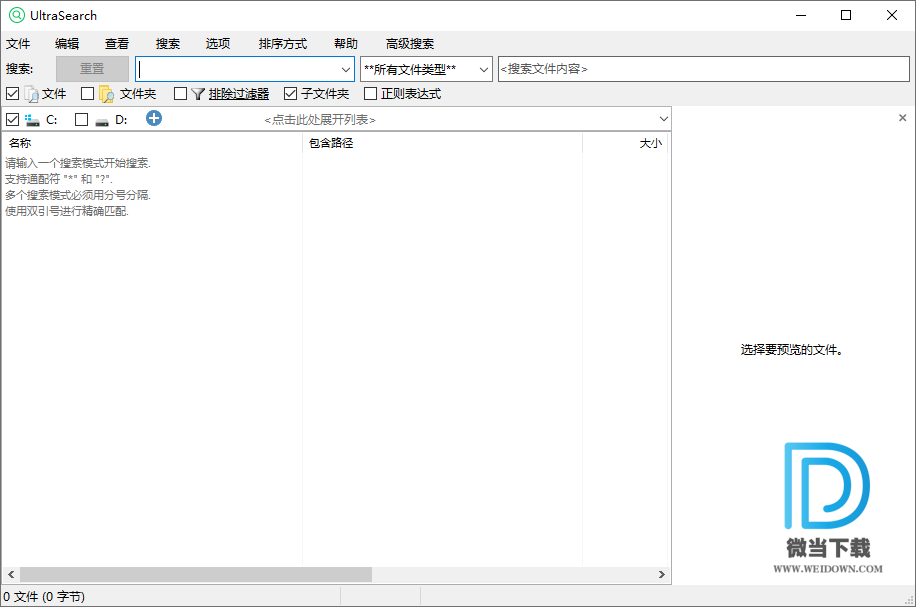Minimize the UltraSearch window
This screenshot has height=607, width=916.
point(801,15)
